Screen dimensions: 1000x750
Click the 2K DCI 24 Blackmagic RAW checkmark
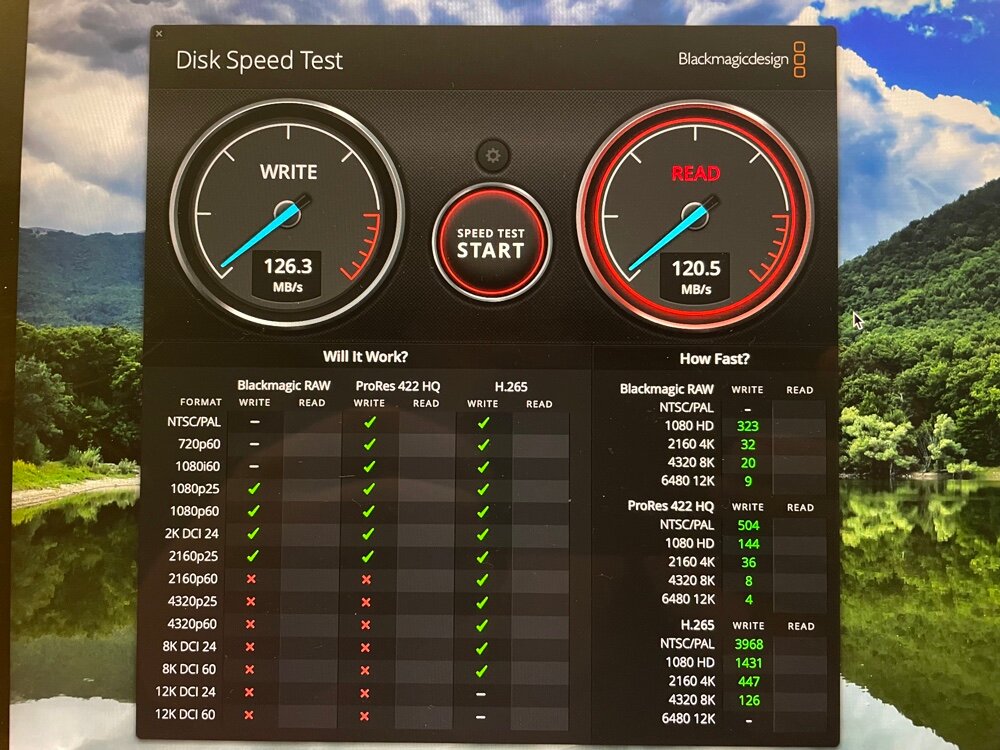click(253, 534)
